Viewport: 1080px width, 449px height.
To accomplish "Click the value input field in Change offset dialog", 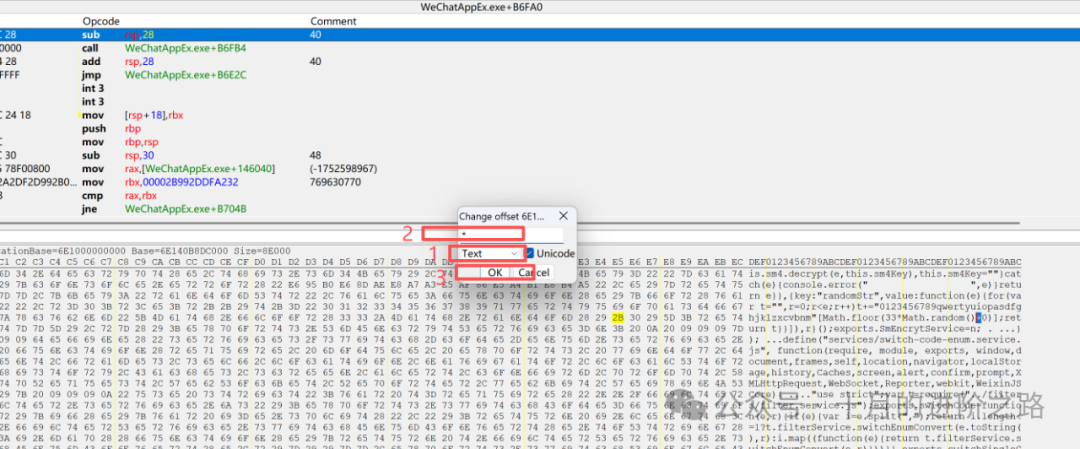I will [x=511, y=235].
